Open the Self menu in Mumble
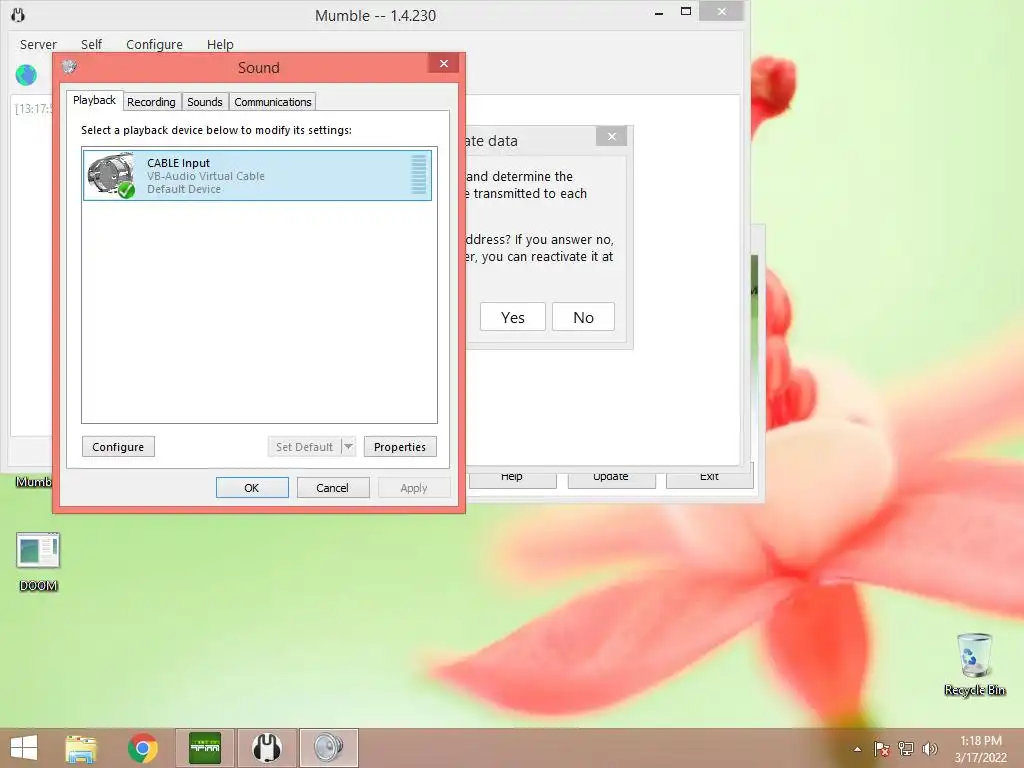1024x768 pixels. click(x=91, y=44)
